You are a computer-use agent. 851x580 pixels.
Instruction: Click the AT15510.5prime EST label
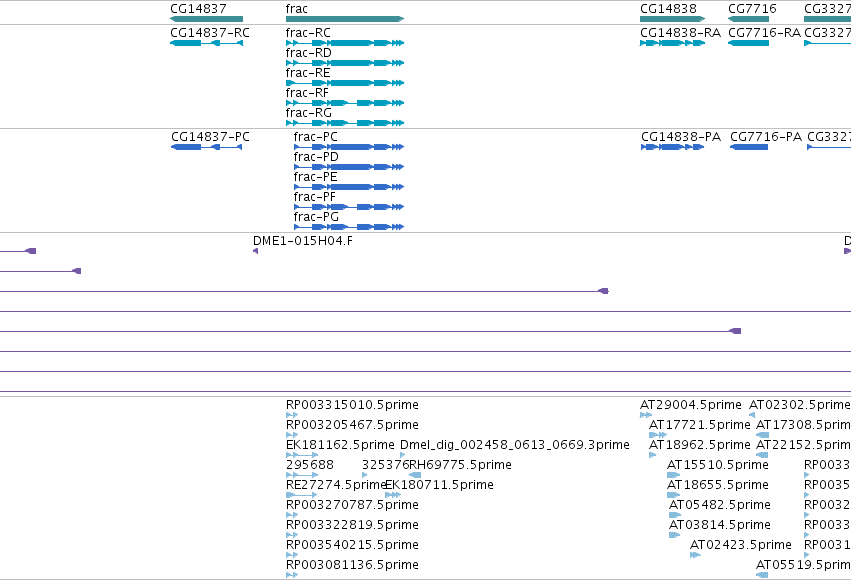point(717,465)
